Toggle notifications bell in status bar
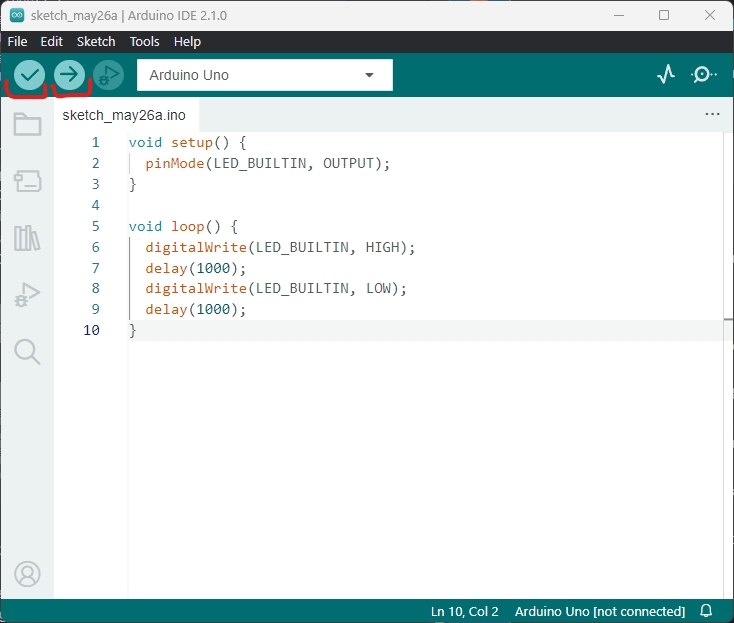Viewport: 734px width, 623px height. click(706, 611)
